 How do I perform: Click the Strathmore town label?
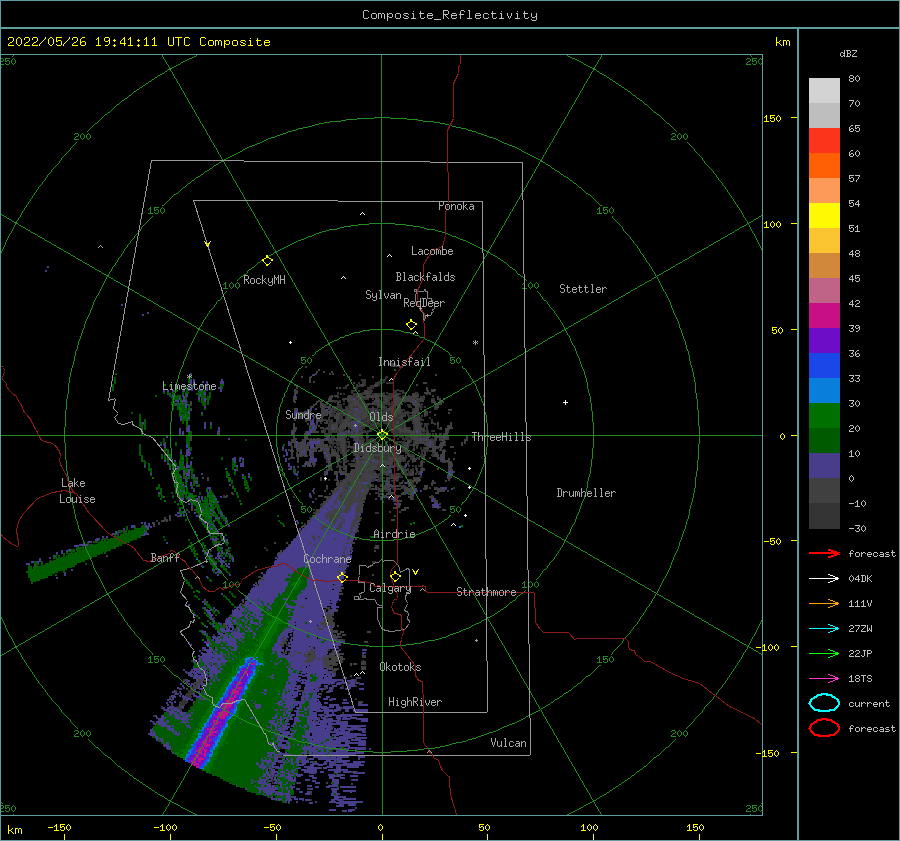486,592
